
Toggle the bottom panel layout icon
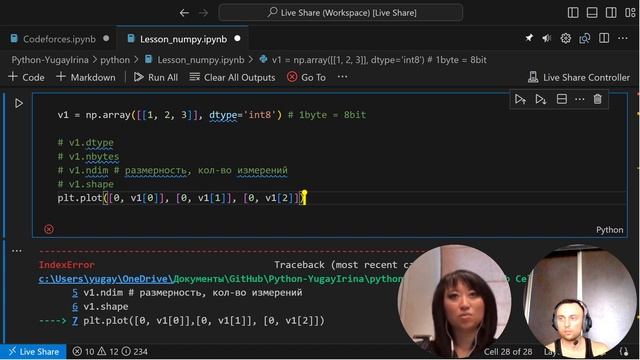(x=592, y=13)
